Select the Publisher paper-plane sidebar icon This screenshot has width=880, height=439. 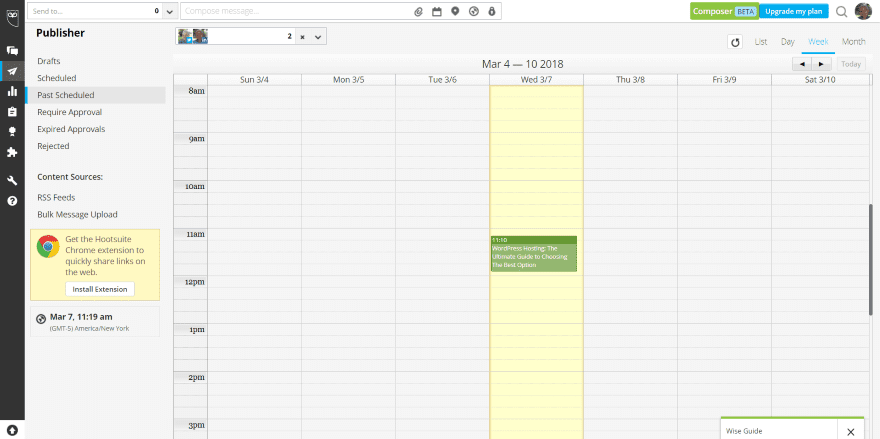pos(12,71)
